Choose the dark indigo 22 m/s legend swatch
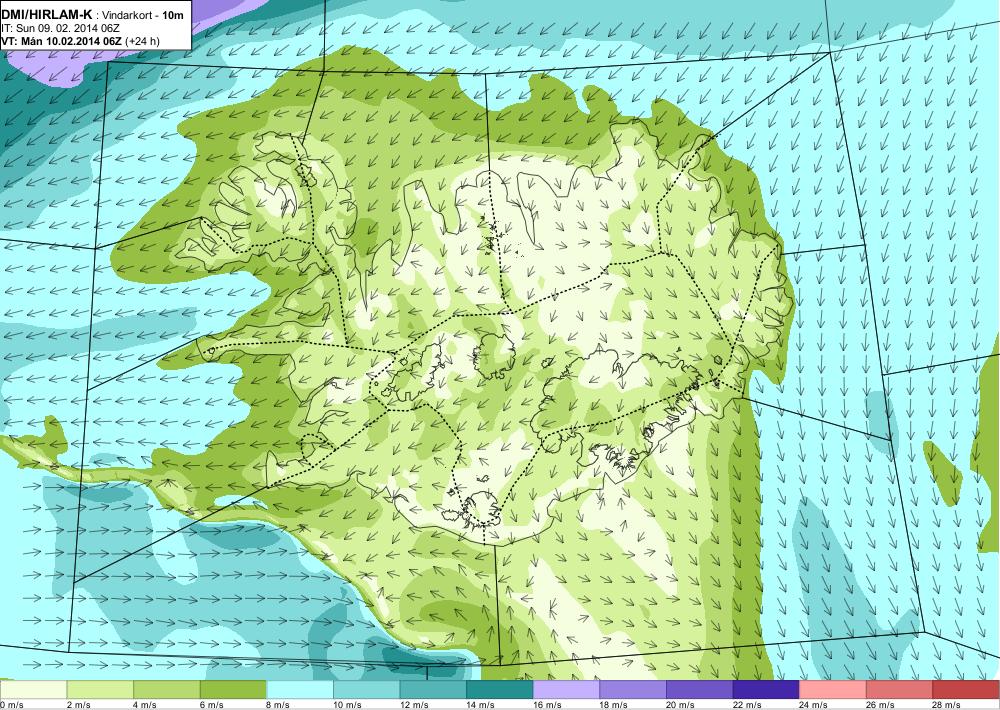 766,690
